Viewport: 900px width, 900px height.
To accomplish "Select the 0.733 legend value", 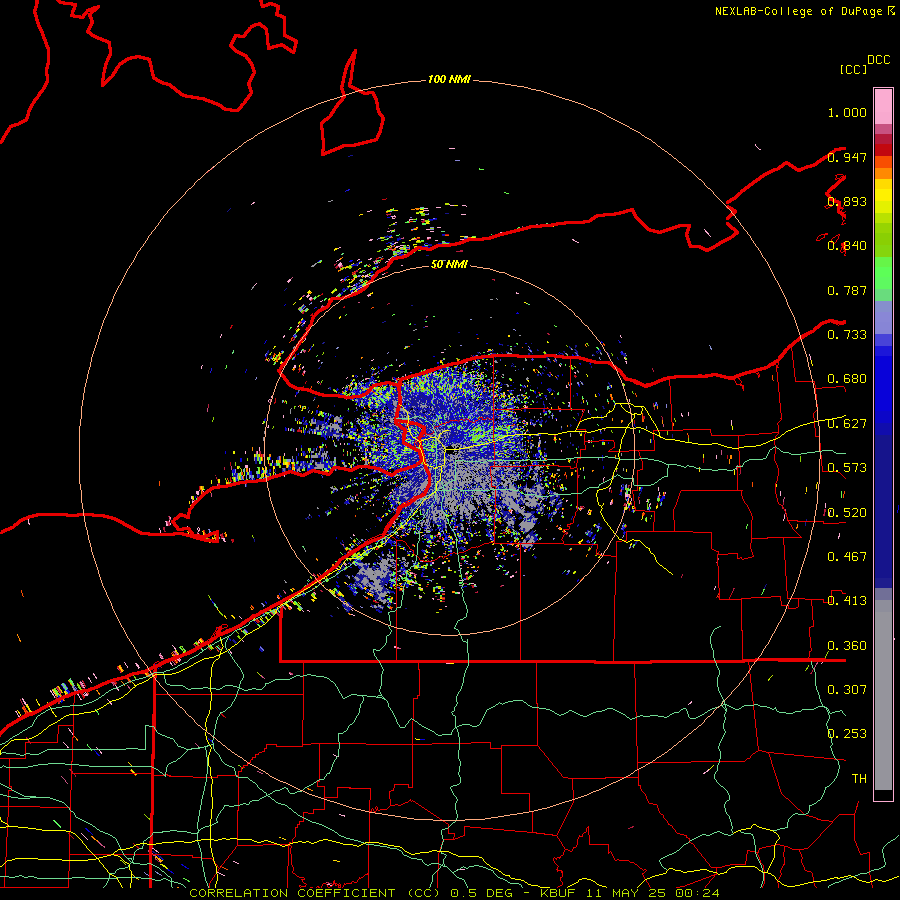I will tap(847, 335).
